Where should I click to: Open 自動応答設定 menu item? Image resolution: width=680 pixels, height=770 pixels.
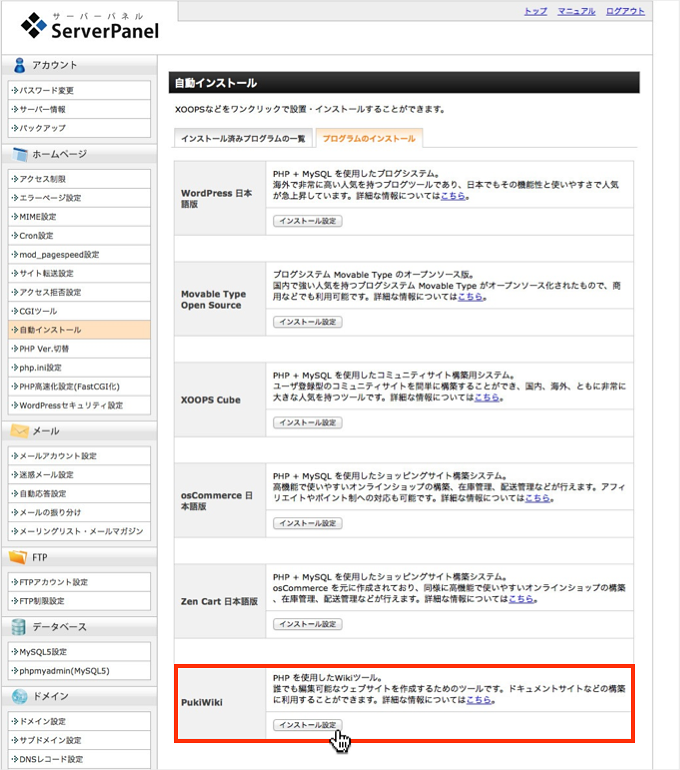[80, 494]
